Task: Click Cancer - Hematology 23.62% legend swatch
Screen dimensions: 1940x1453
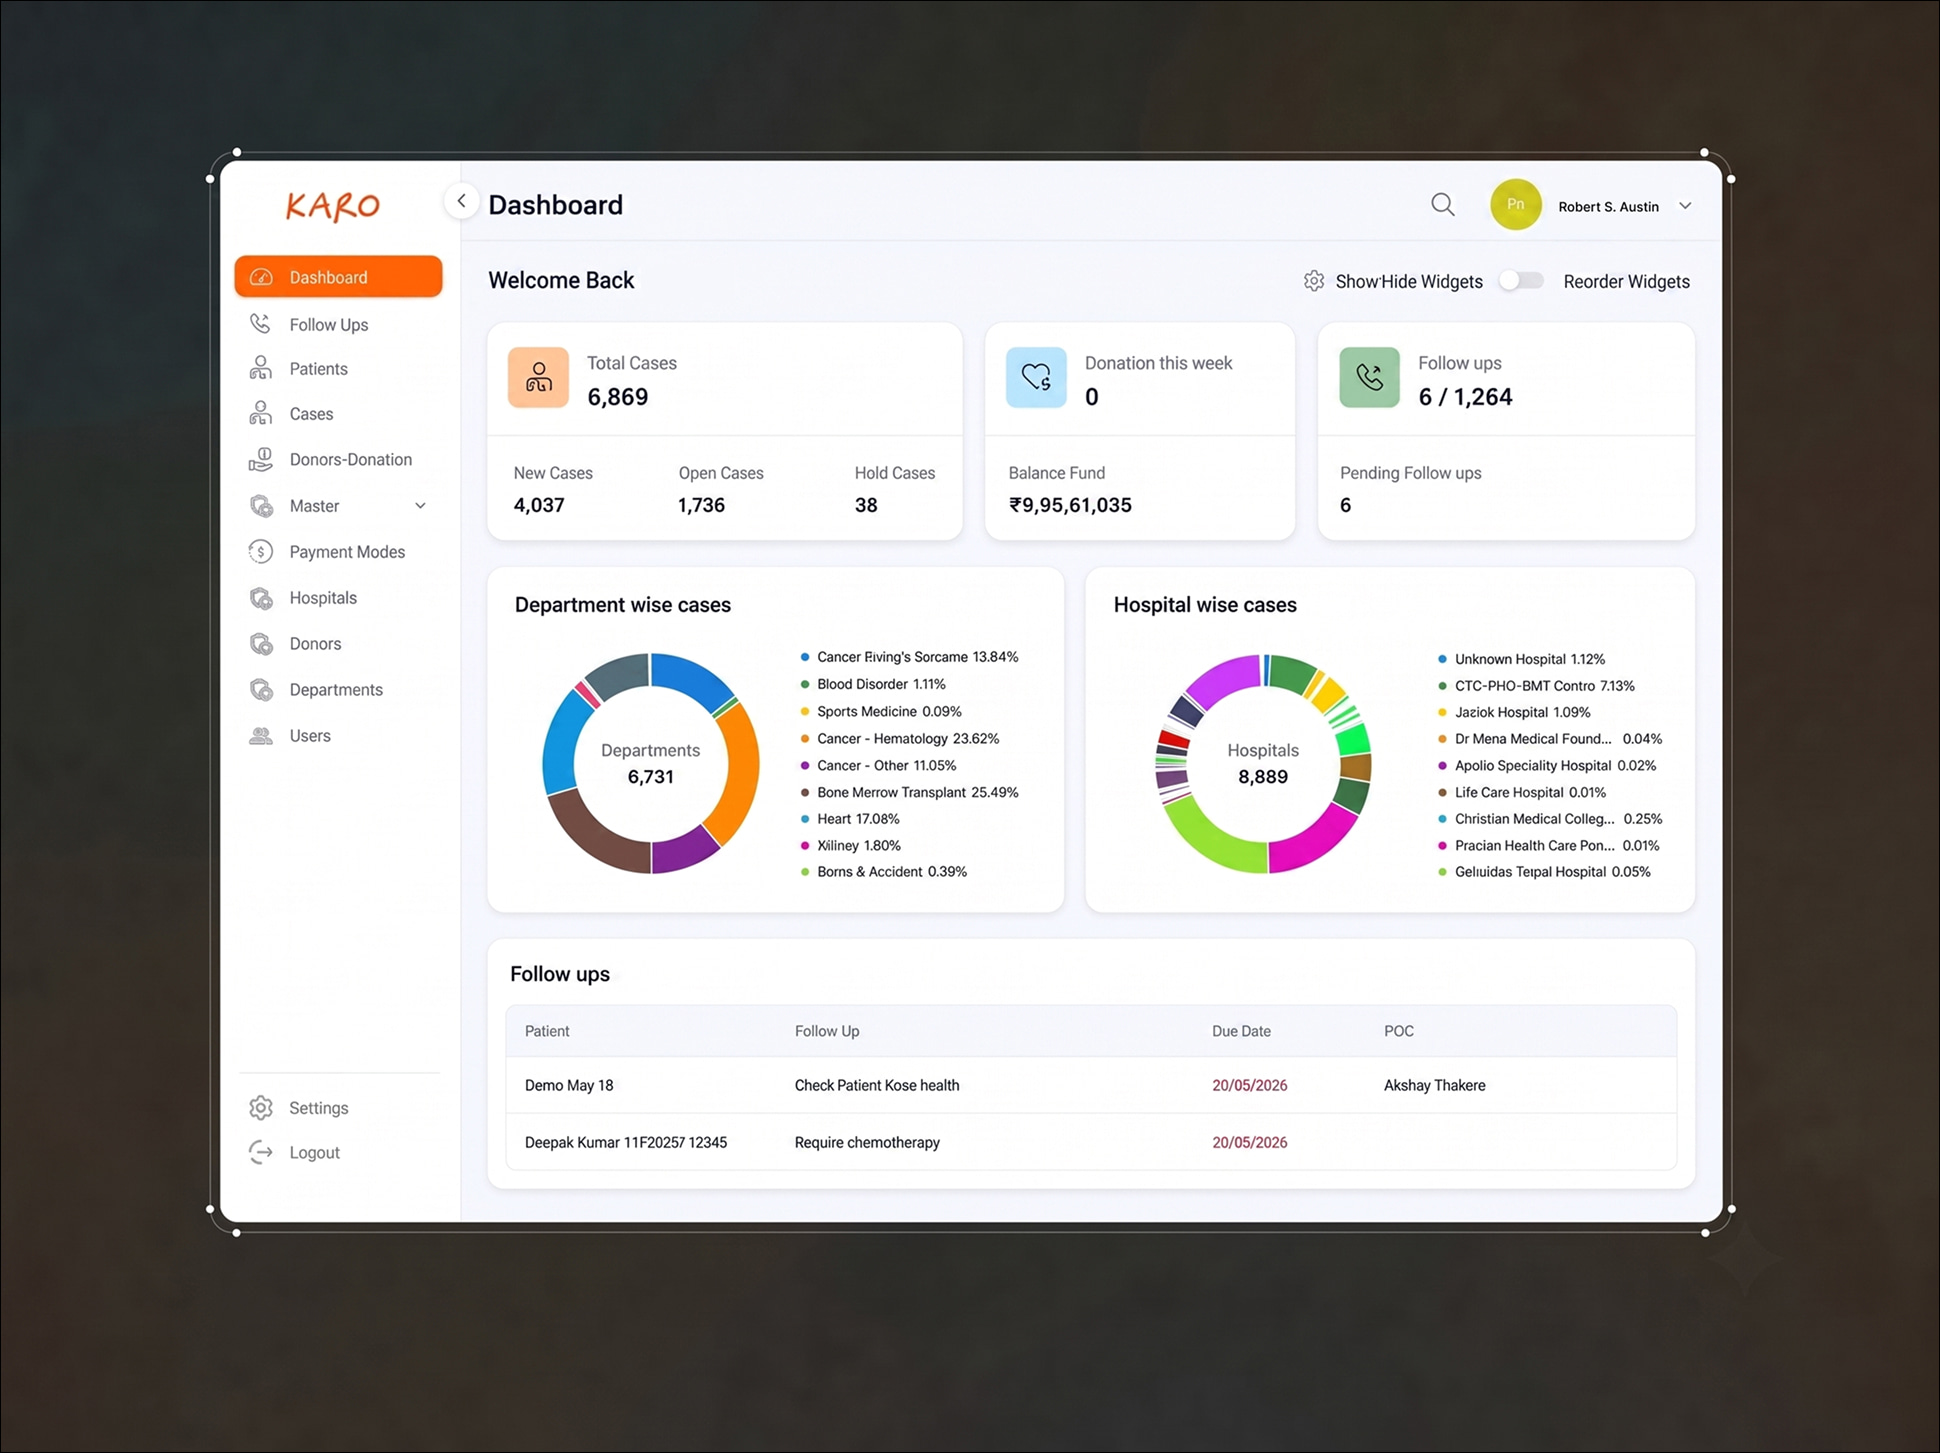Action: coord(805,739)
